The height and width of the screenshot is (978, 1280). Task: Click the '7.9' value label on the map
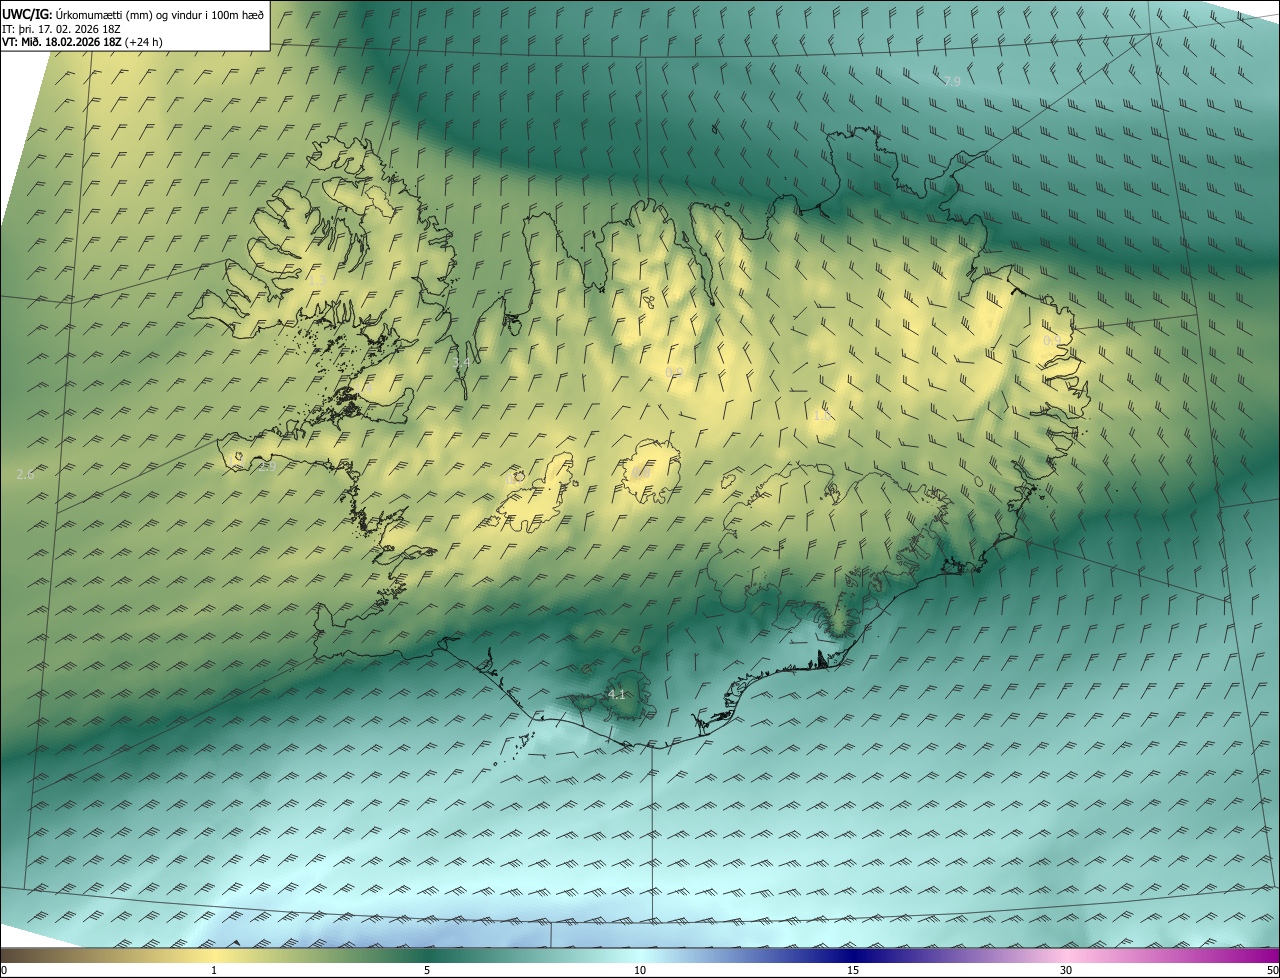[x=952, y=81]
